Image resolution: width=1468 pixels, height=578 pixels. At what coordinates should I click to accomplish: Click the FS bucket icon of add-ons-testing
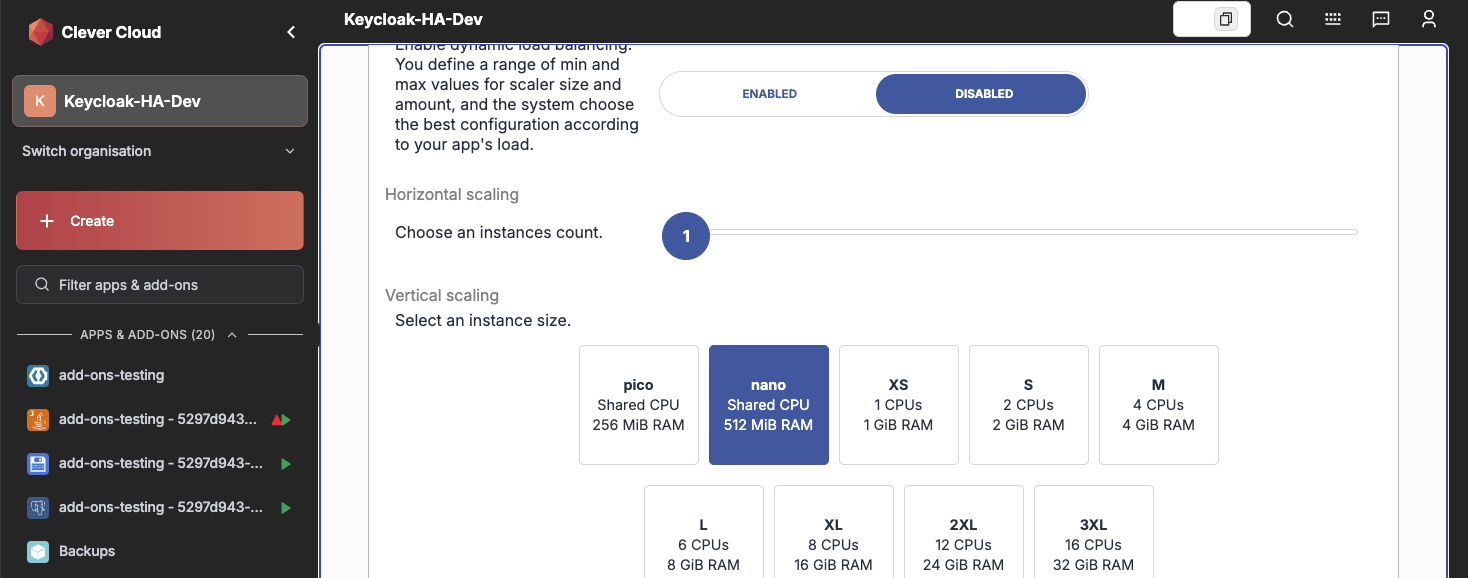point(38,464)
